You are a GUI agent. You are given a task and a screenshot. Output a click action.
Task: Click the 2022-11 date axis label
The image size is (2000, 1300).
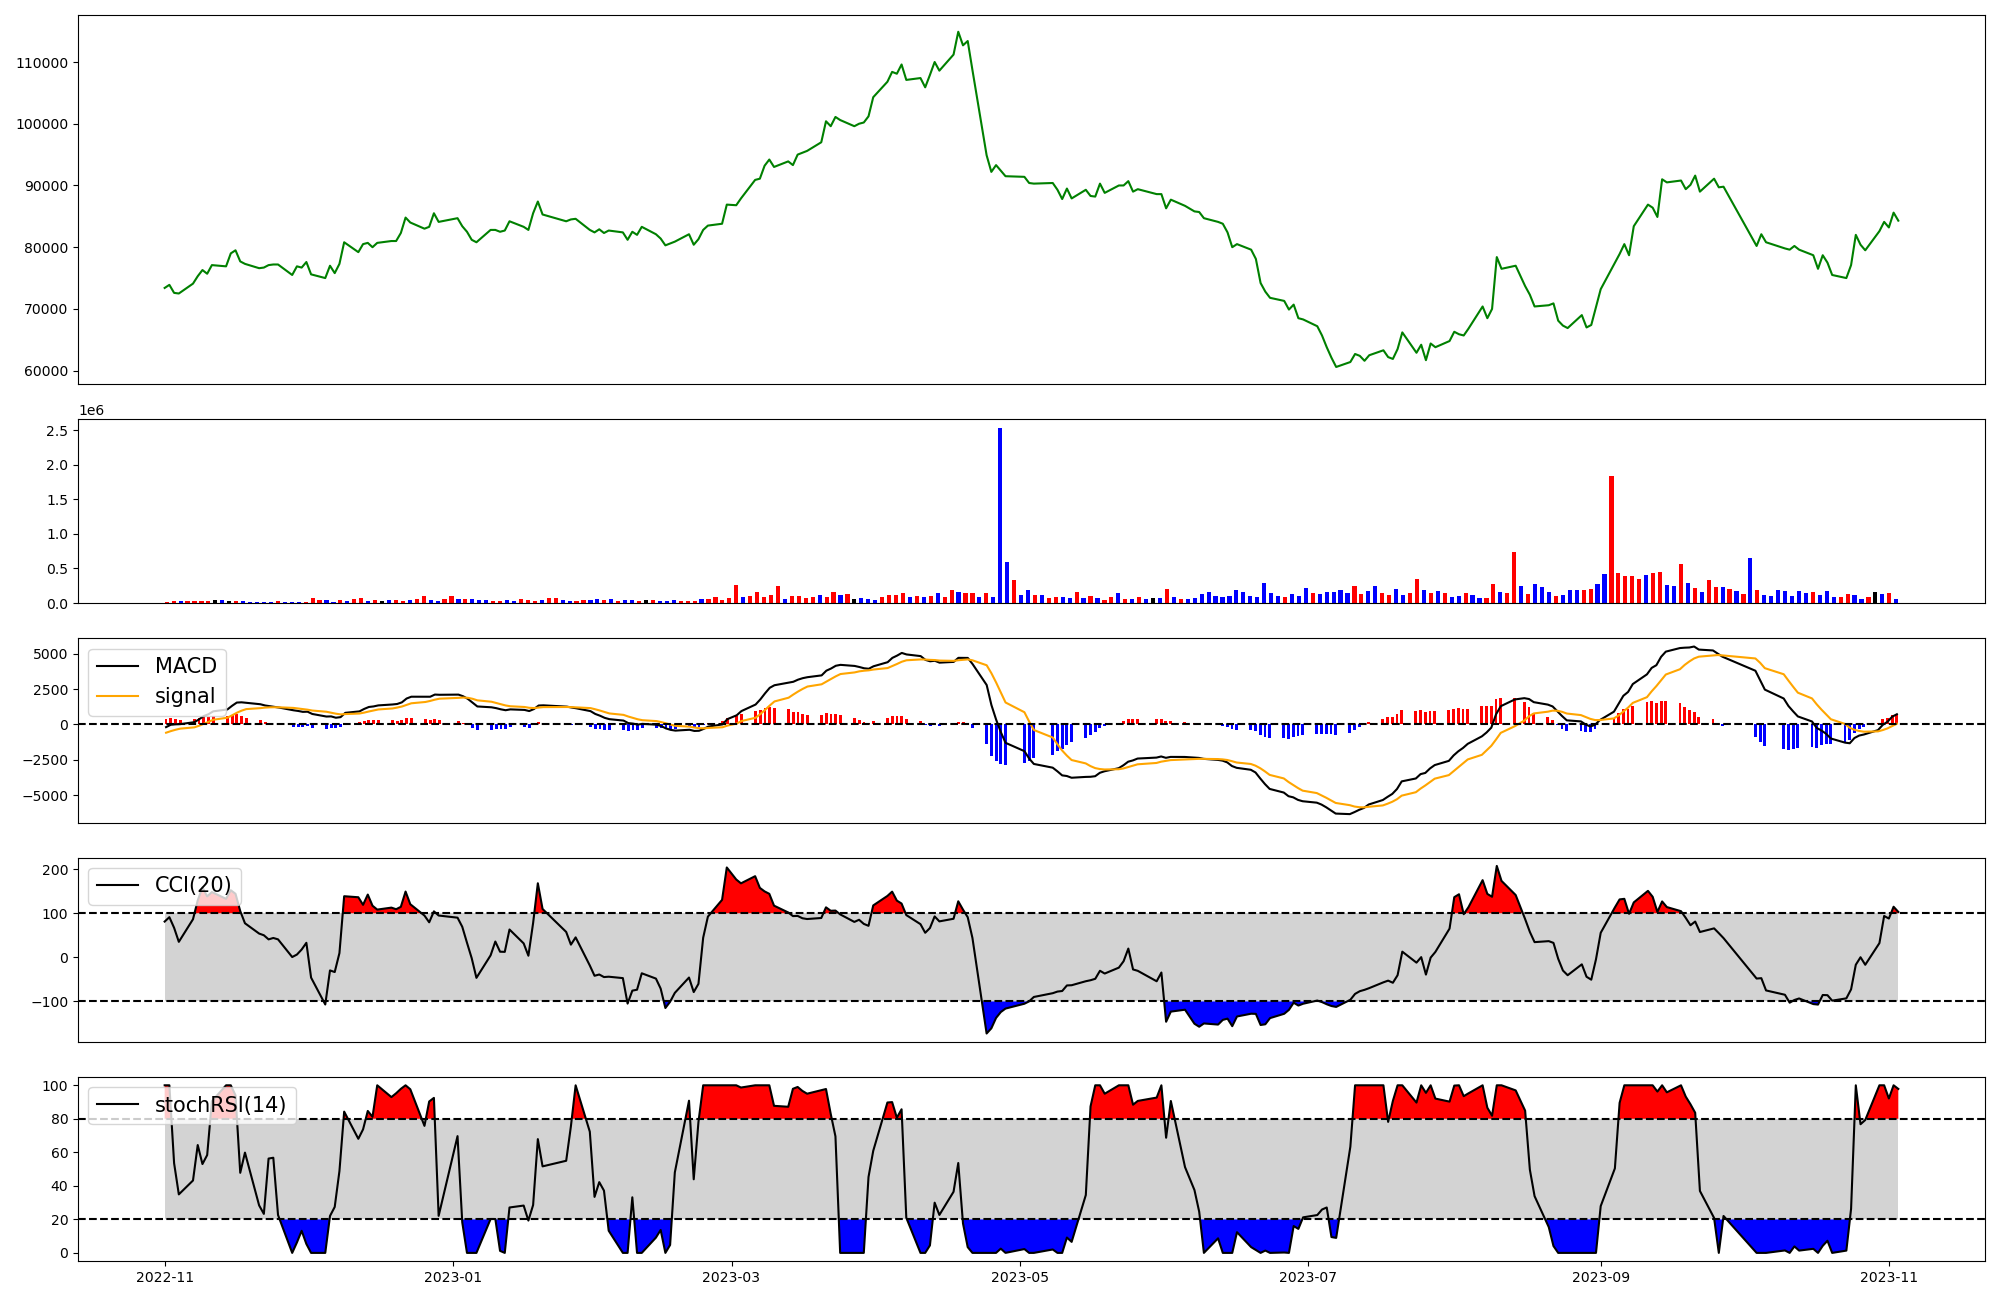coord(165,1276)
